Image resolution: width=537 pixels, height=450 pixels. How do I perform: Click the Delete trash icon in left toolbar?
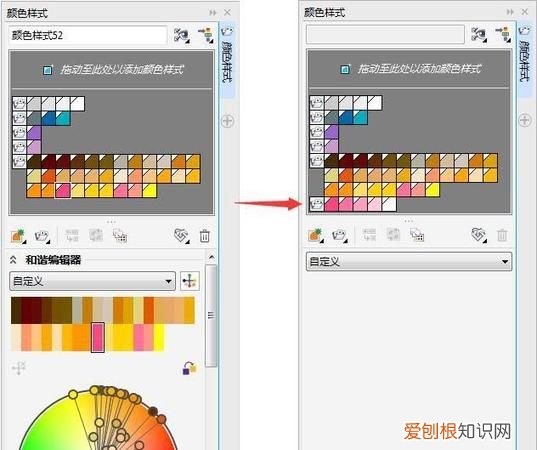coord(205,236)
